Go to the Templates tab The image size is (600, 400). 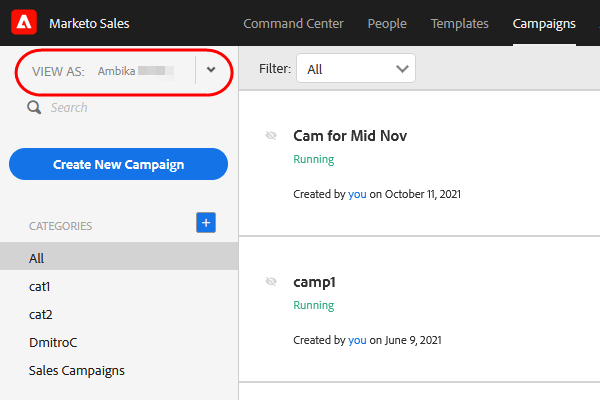pyautogui.click(x=459, y=23)
